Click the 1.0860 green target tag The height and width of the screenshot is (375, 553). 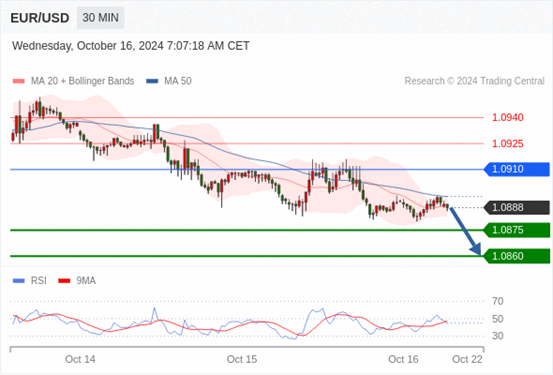tap(517, 256)
